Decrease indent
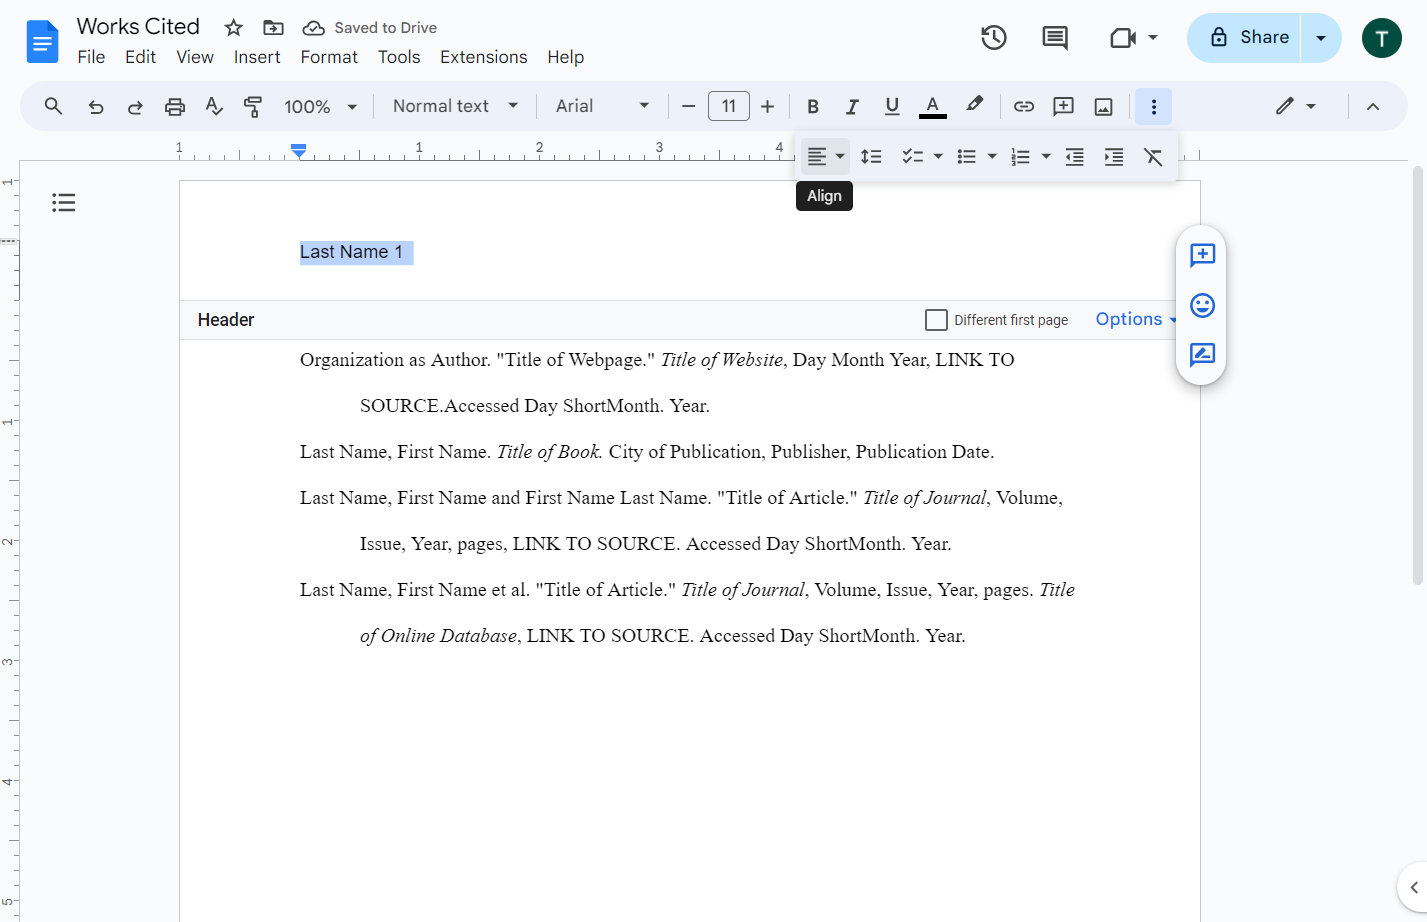1427x922 pixels. (1075, 157)
